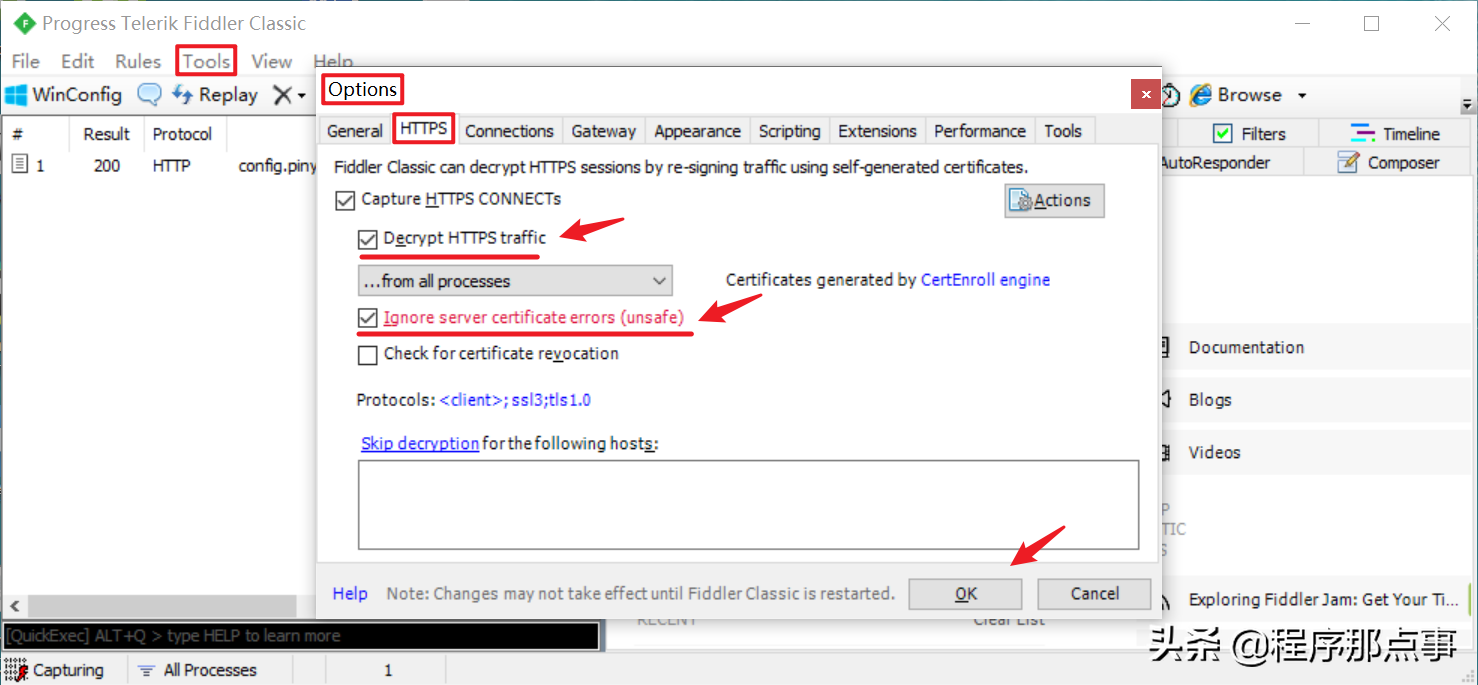Switch to Tools tab in Options dialog

pyautogui.click(x=1063, y=131)
